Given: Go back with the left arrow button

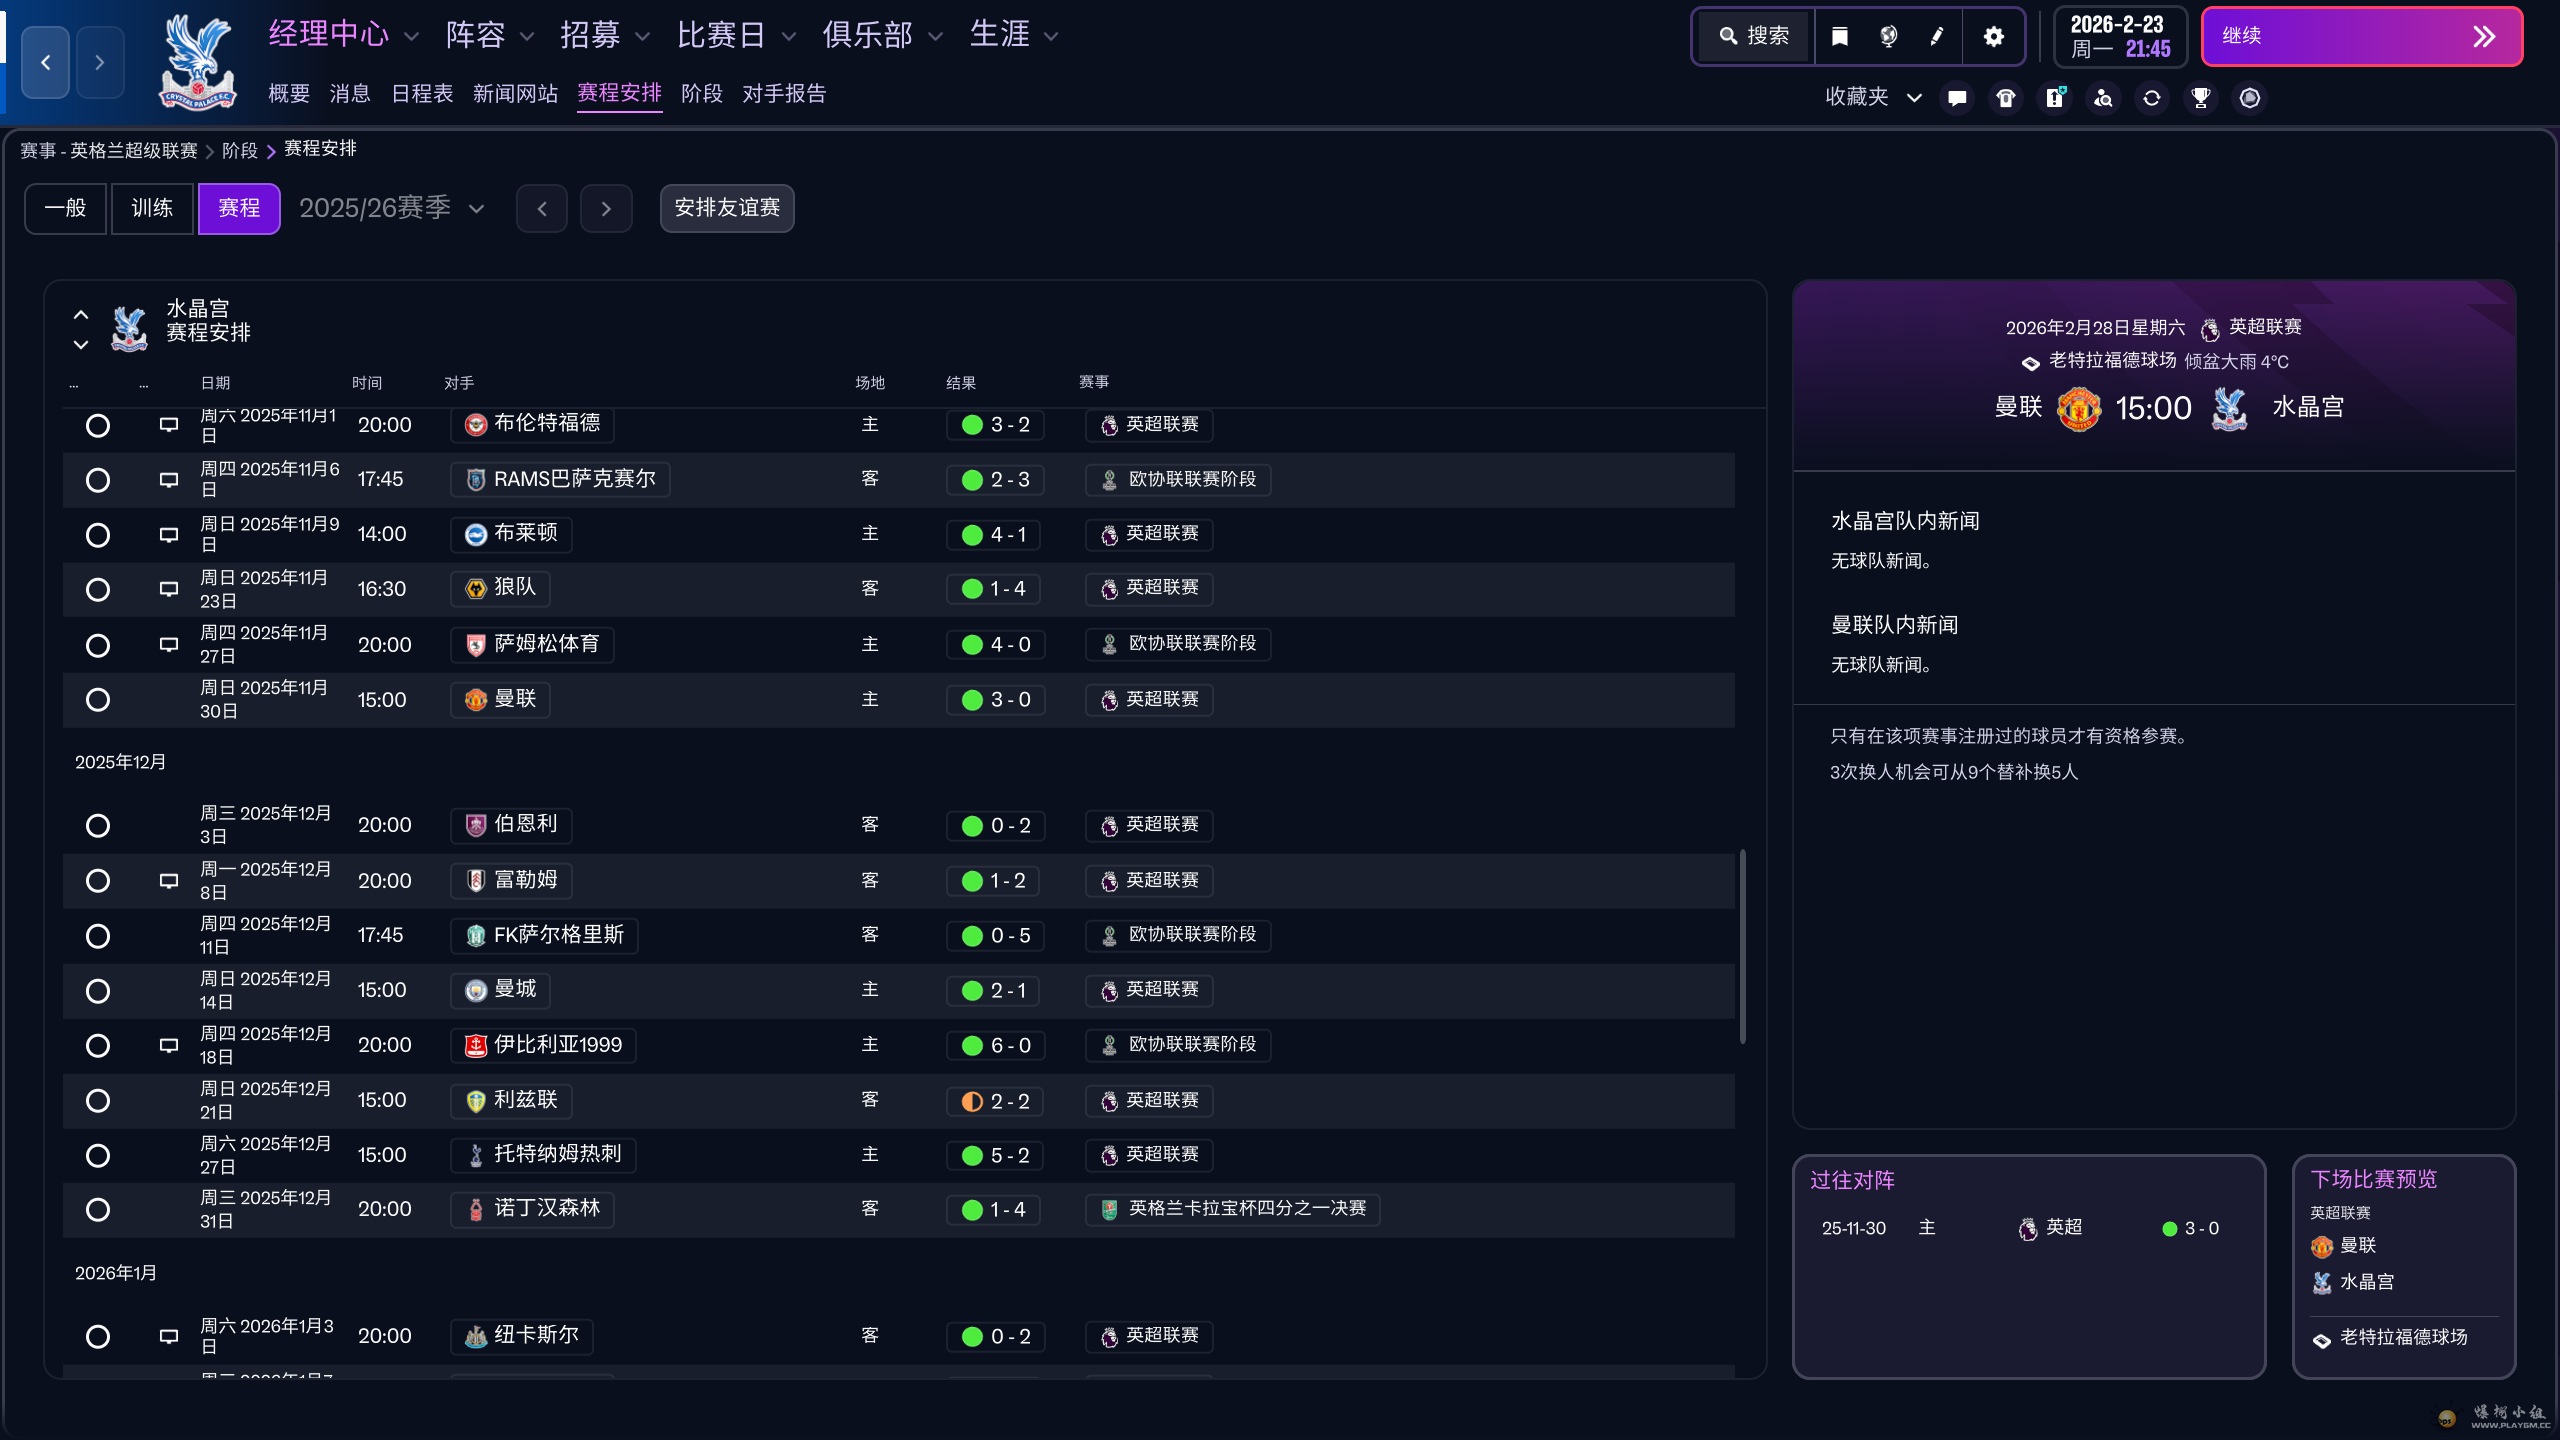Looking at the screenshot, I should point(45,62).
